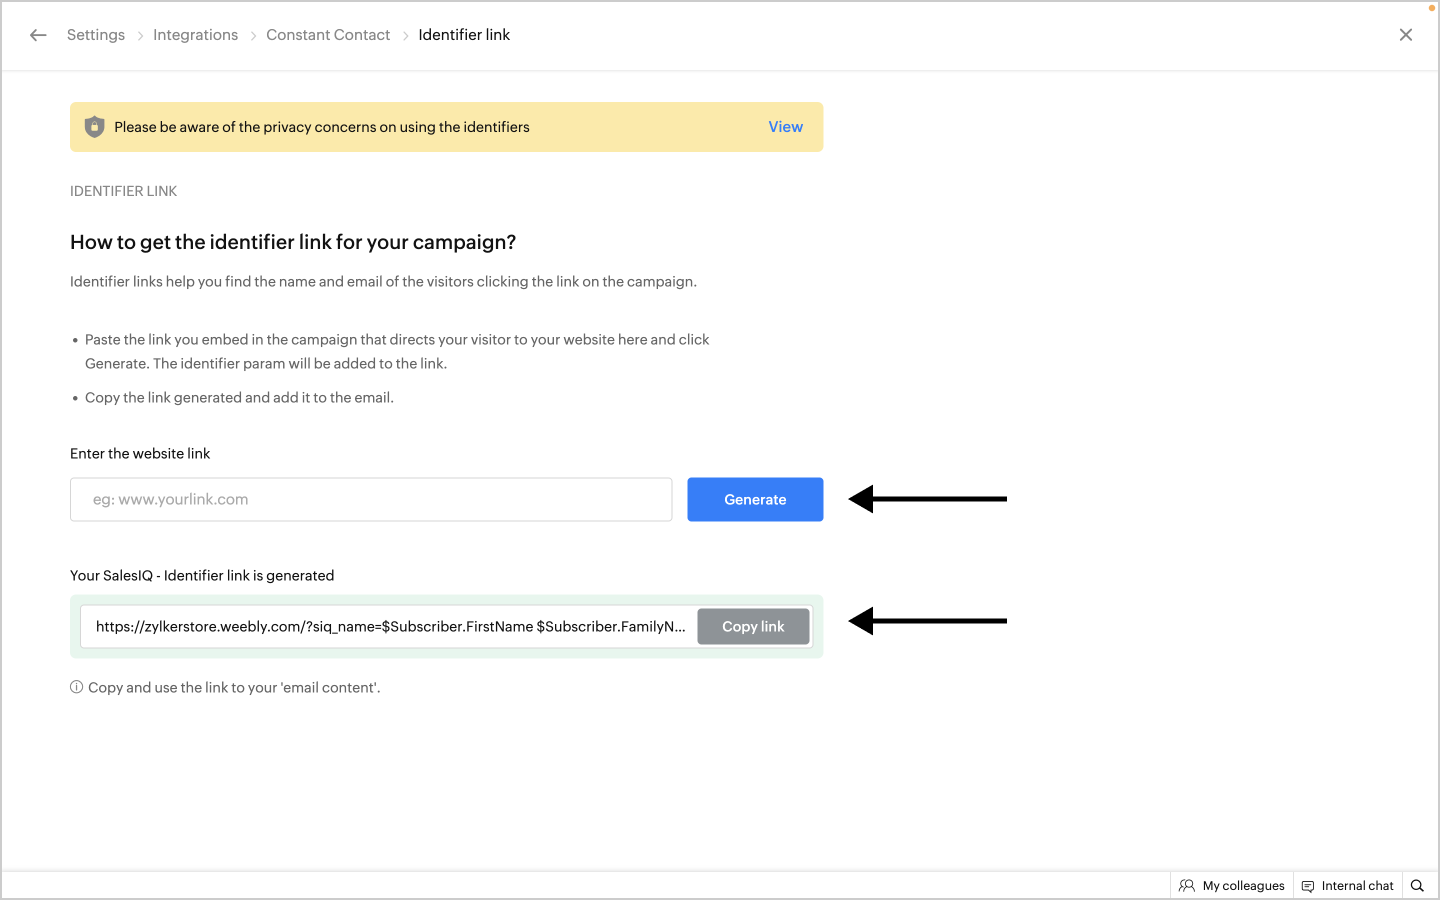Click the current Identifier link breadcrumb
Screen dimensions: 1440x900
click(464, 35)
